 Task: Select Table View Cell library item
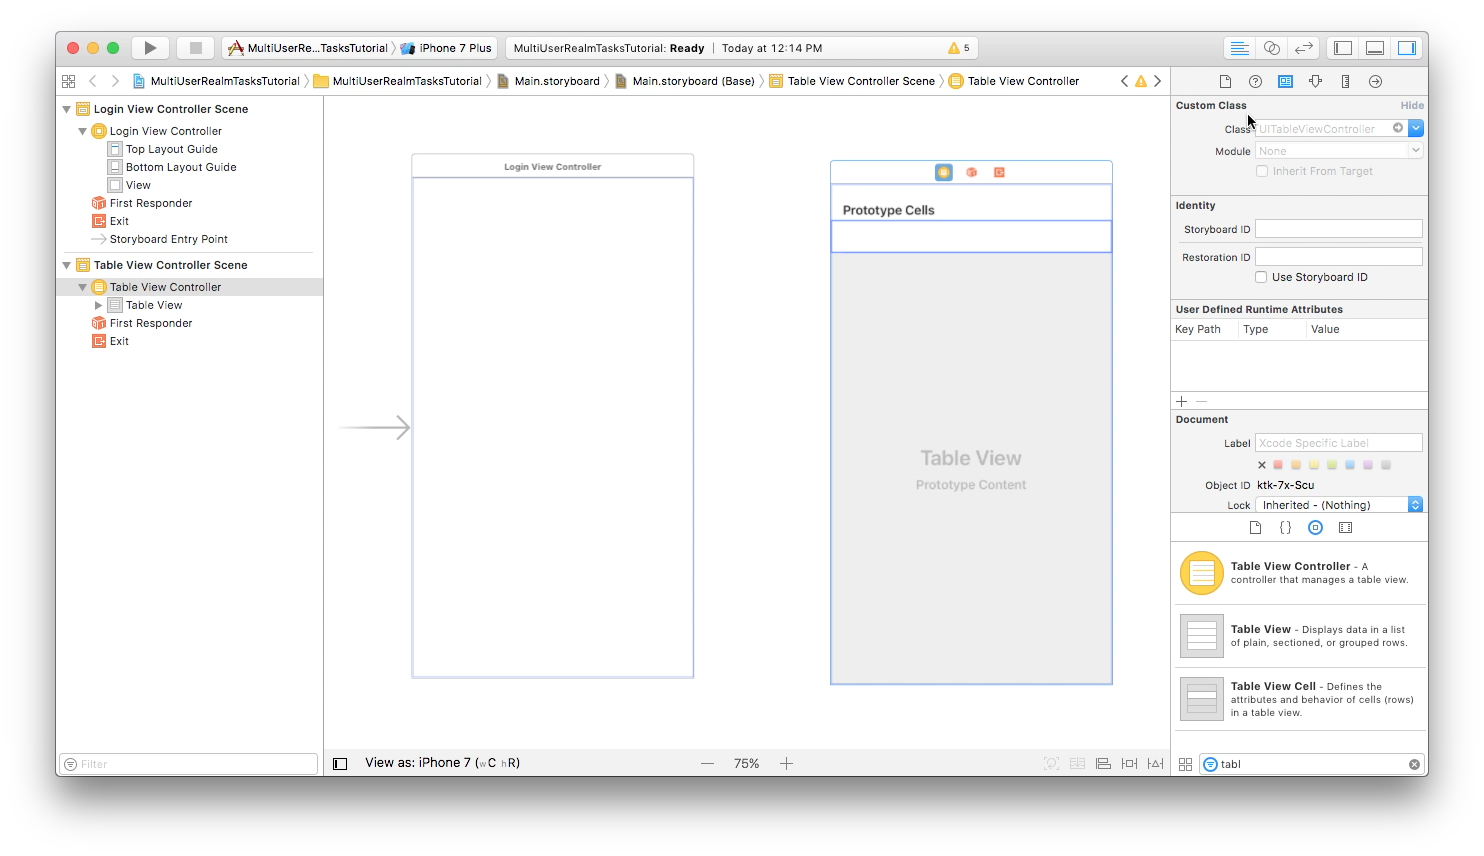tap(1299, 699)
